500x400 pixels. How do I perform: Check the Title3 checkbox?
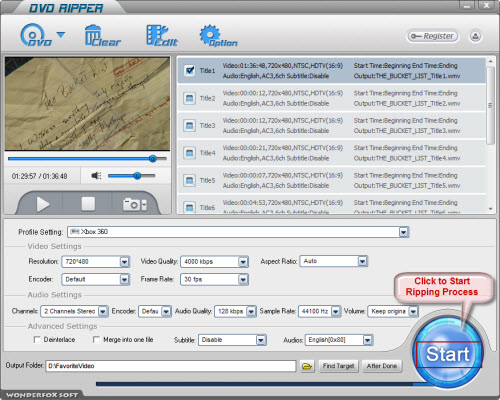(x=189, y=126)
